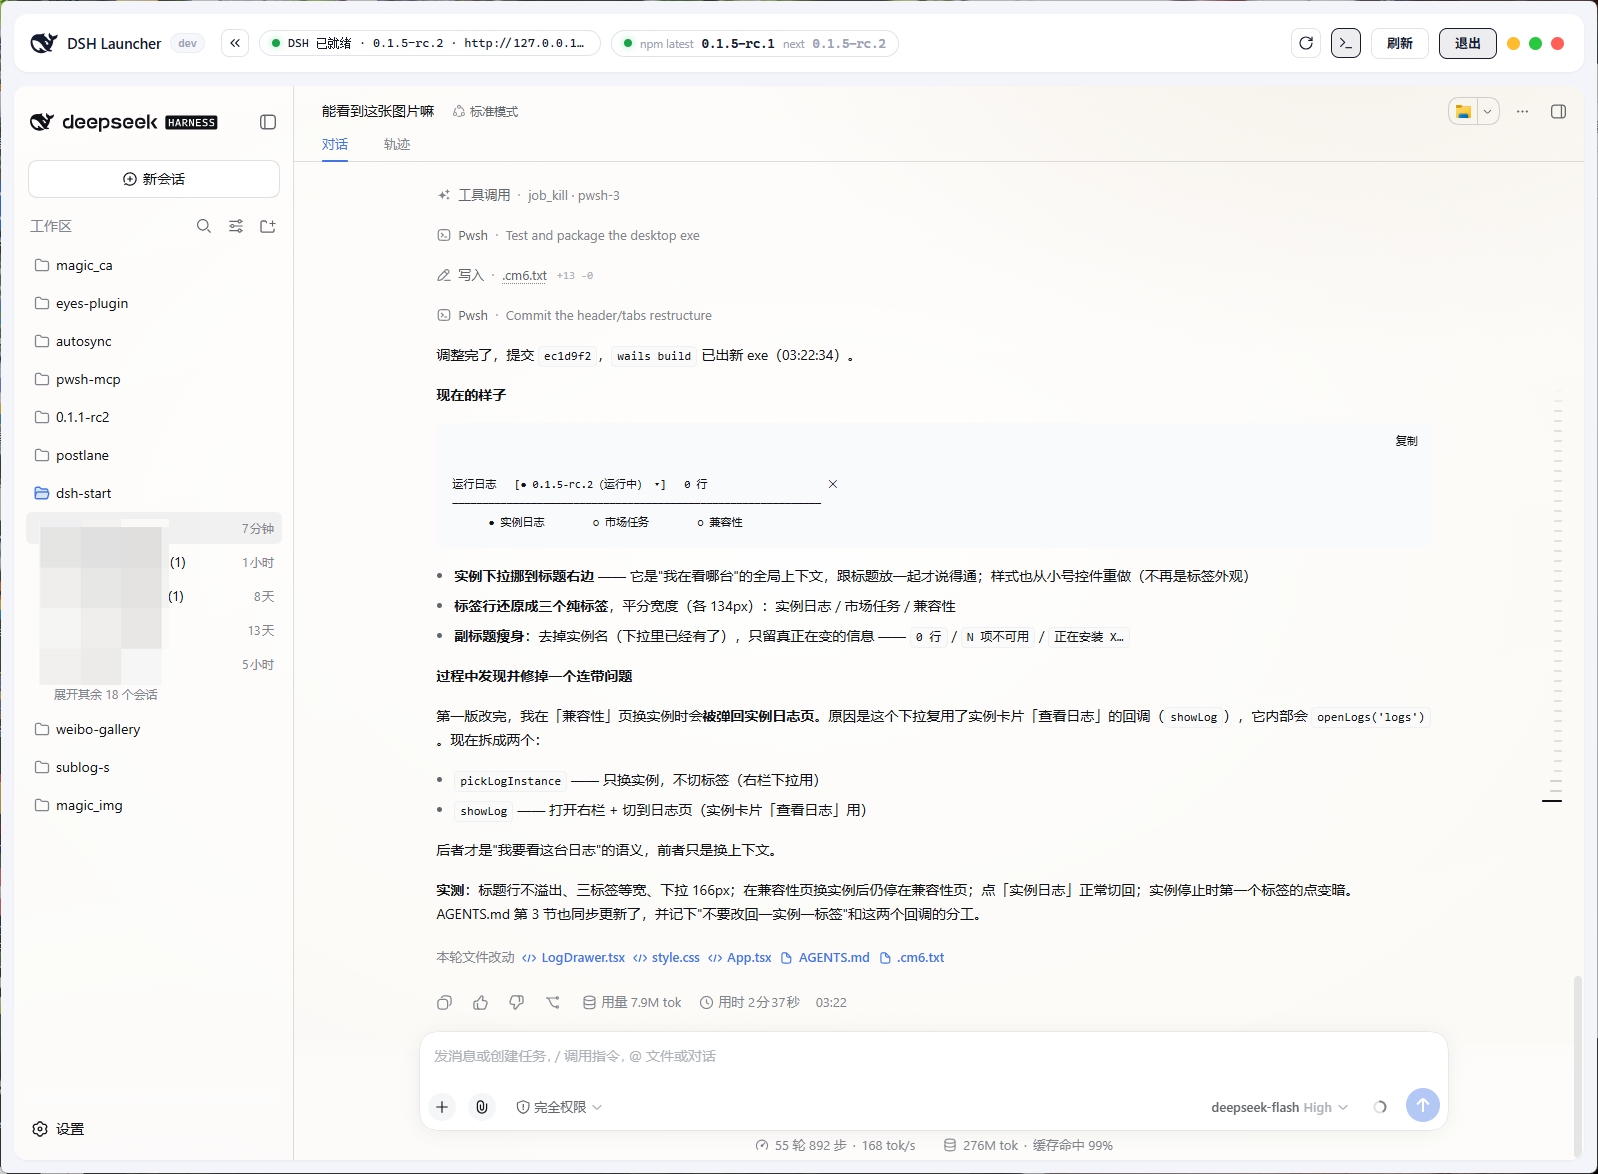Image resolution: width=1598 pixels, height=1174 pixels.
Task: Open the permissions dropdown 完全权限
Action: tap(559, 1107)
